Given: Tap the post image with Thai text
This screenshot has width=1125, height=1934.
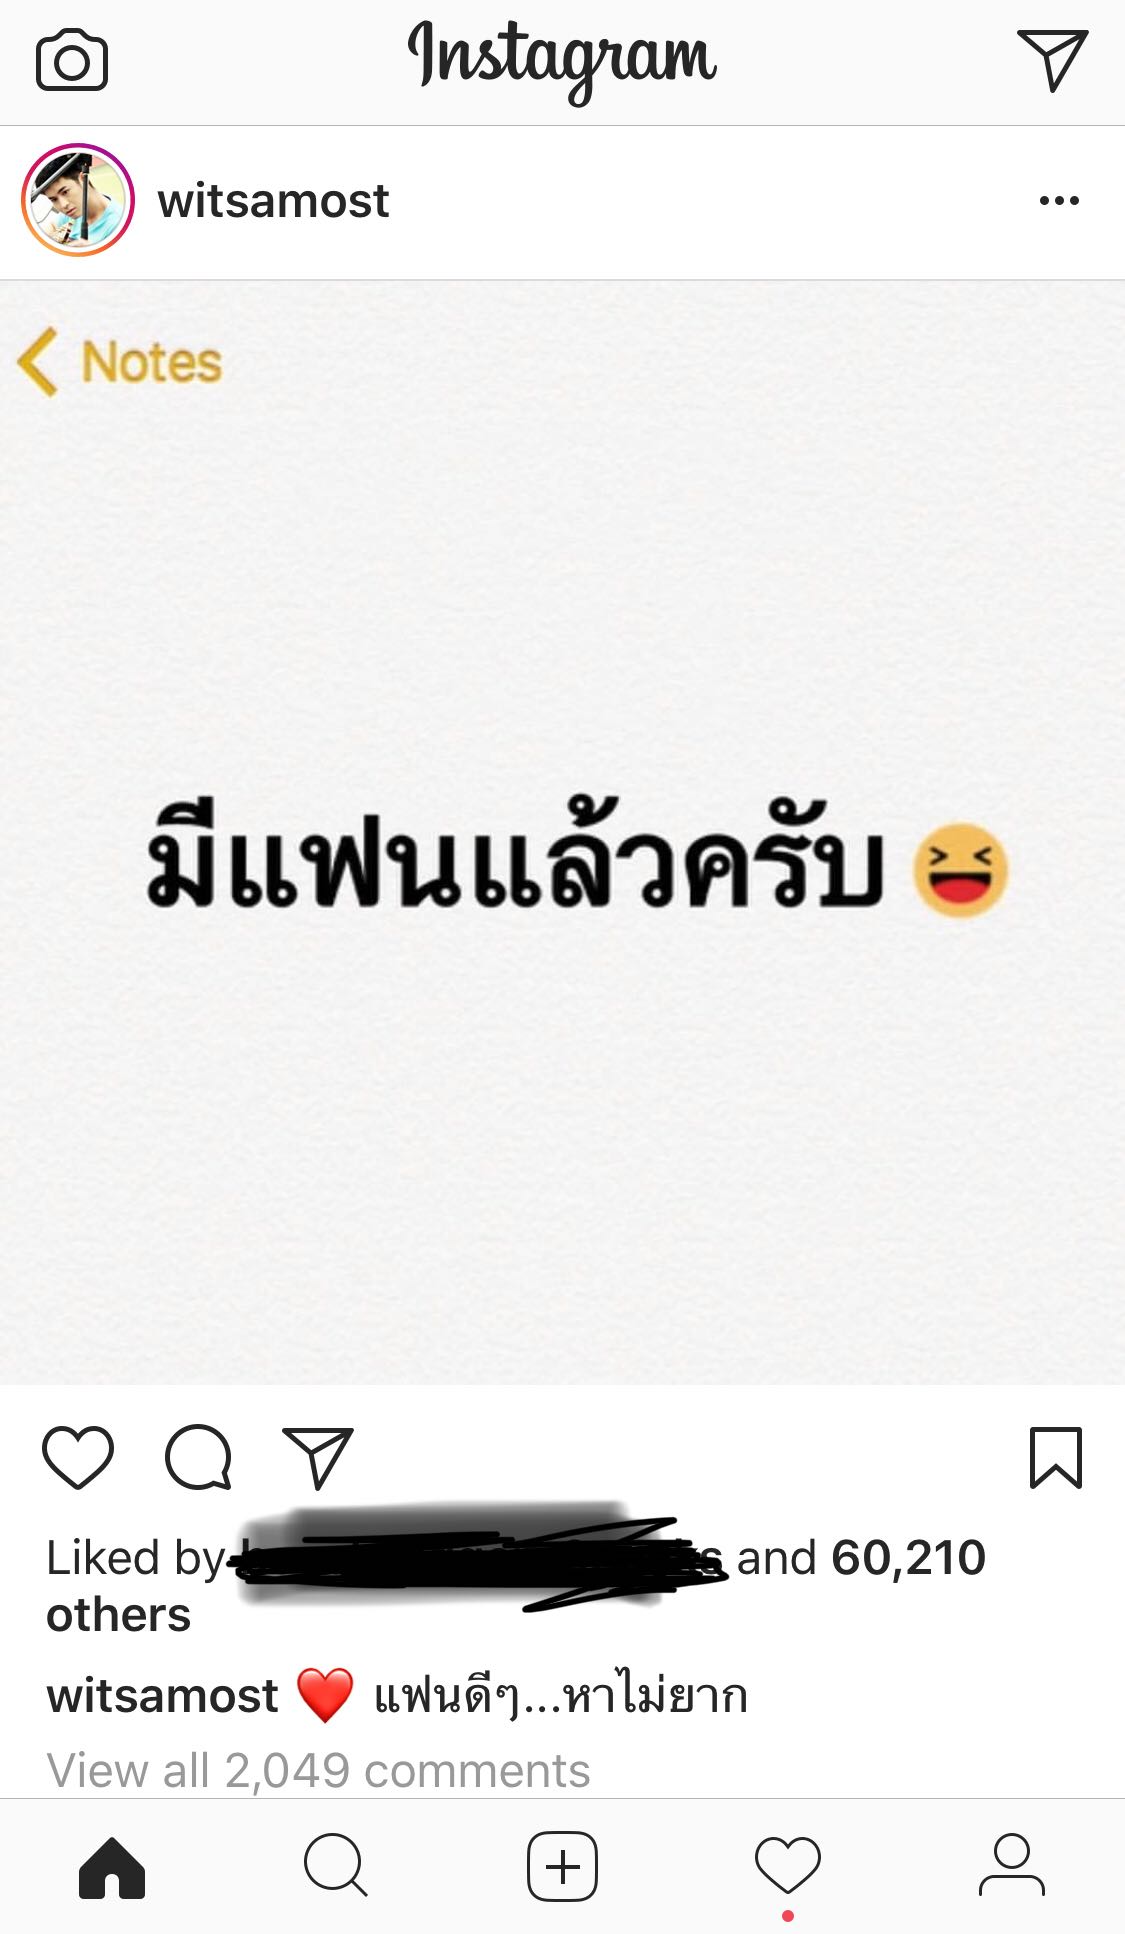Looking at the screenshot, I should (x=562, y=832).
